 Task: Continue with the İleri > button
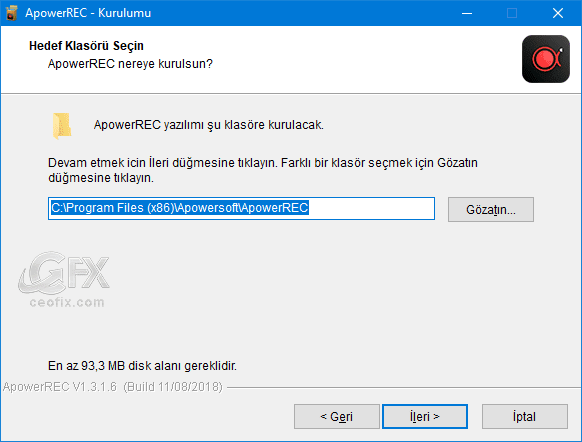click(x=425, y=416)
